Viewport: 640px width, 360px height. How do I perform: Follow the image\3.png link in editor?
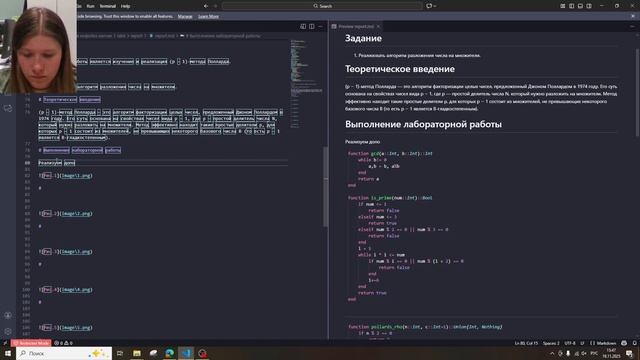coord(76,251)
